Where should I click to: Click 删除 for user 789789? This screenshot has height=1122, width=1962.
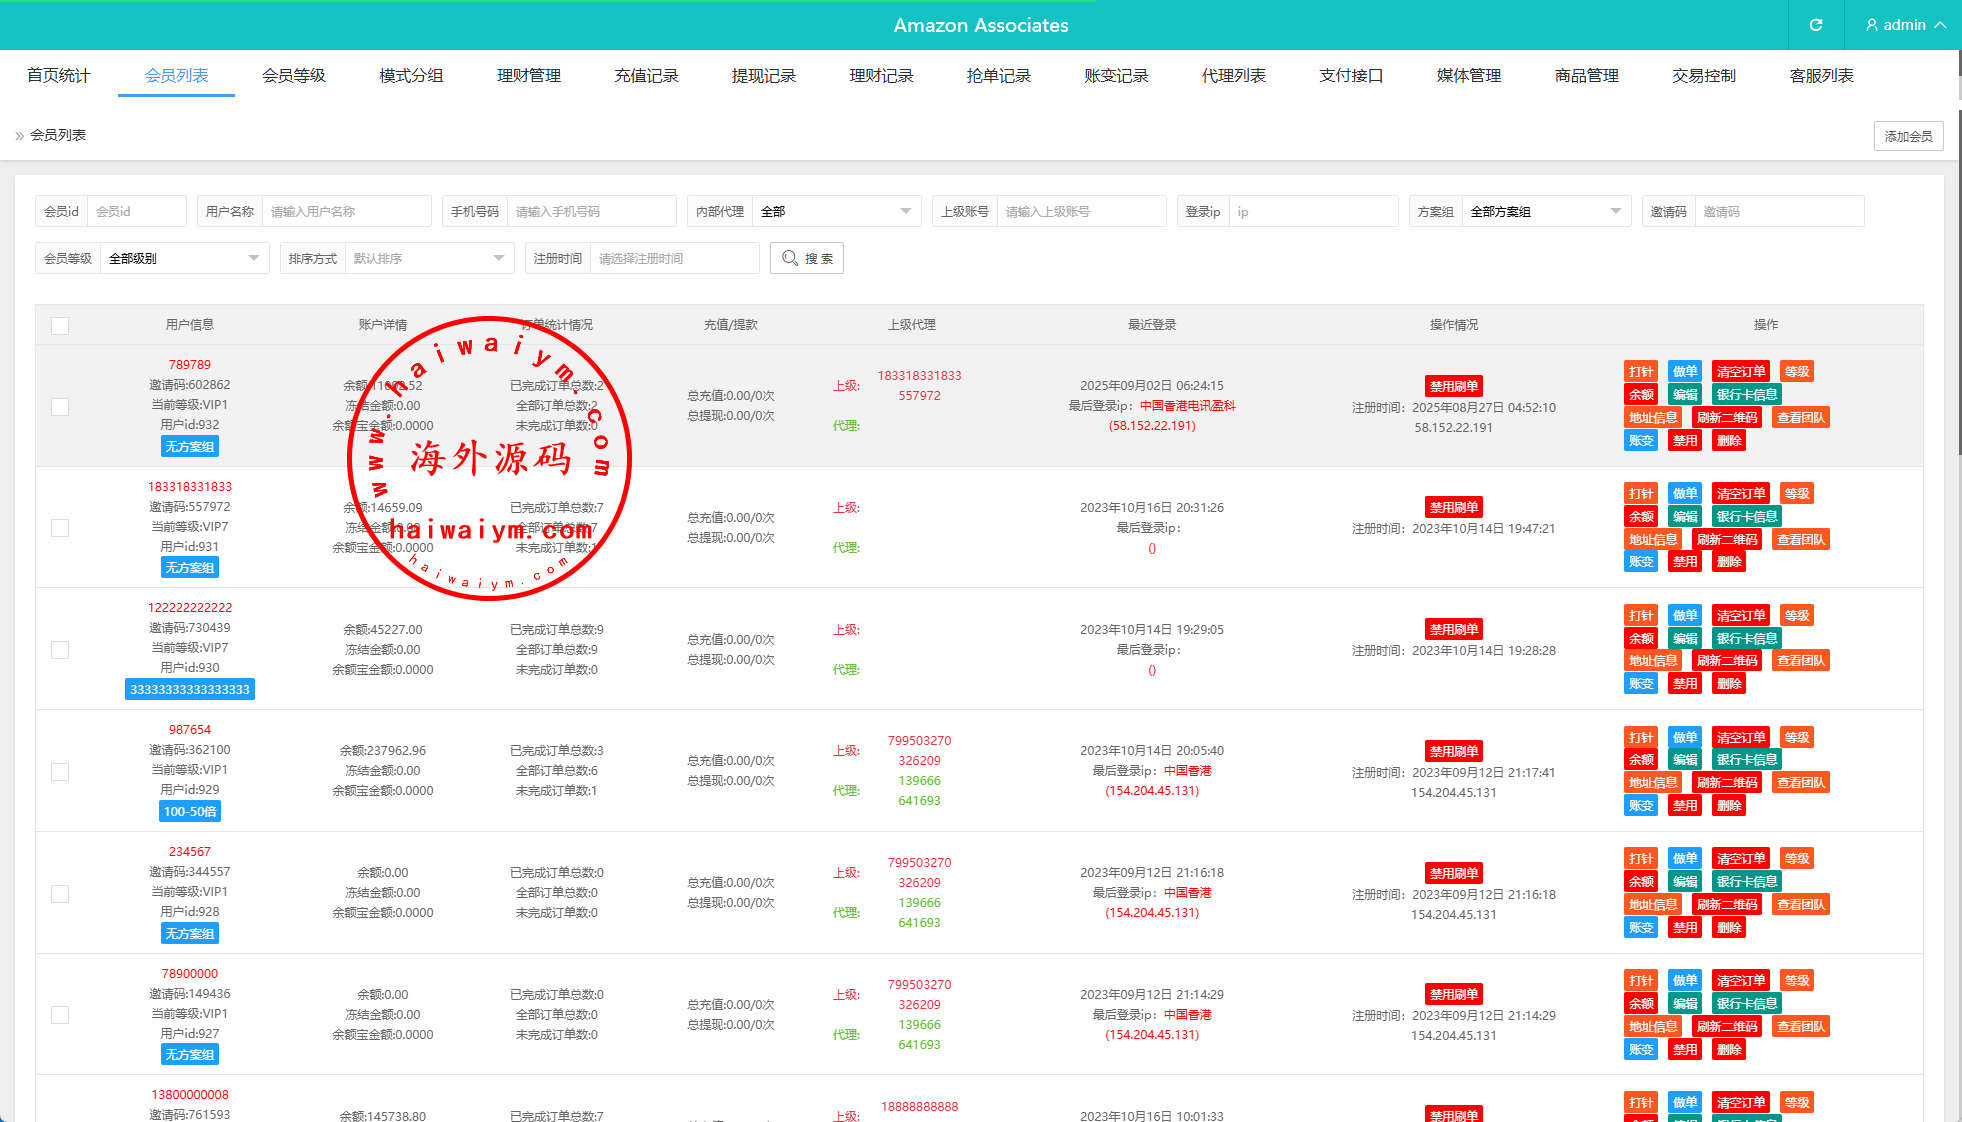point(1729,441)
